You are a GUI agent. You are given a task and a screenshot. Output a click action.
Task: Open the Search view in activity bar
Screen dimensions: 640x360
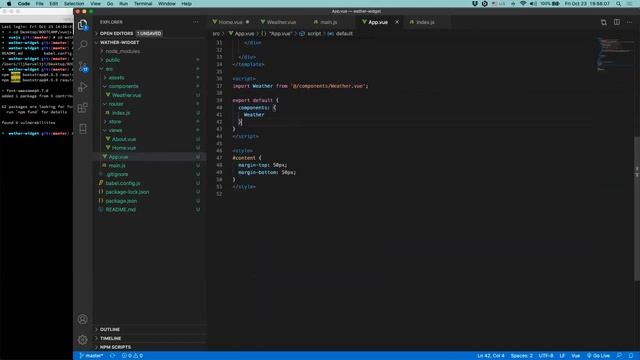(x=83, y=44)
